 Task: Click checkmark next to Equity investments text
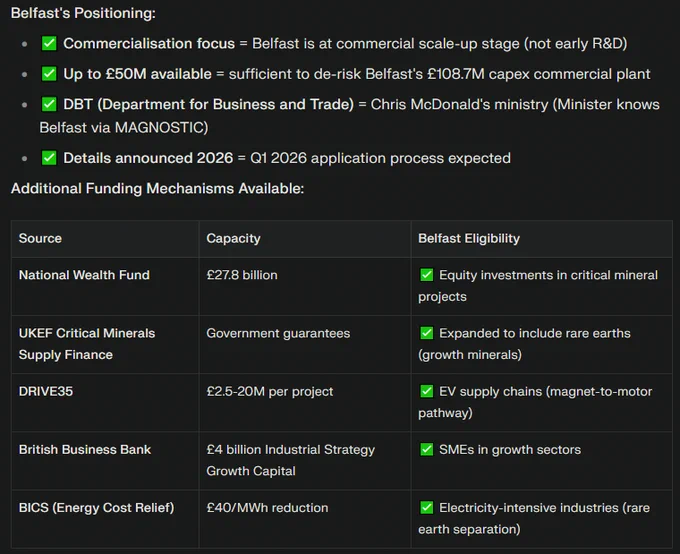[427, 275]
